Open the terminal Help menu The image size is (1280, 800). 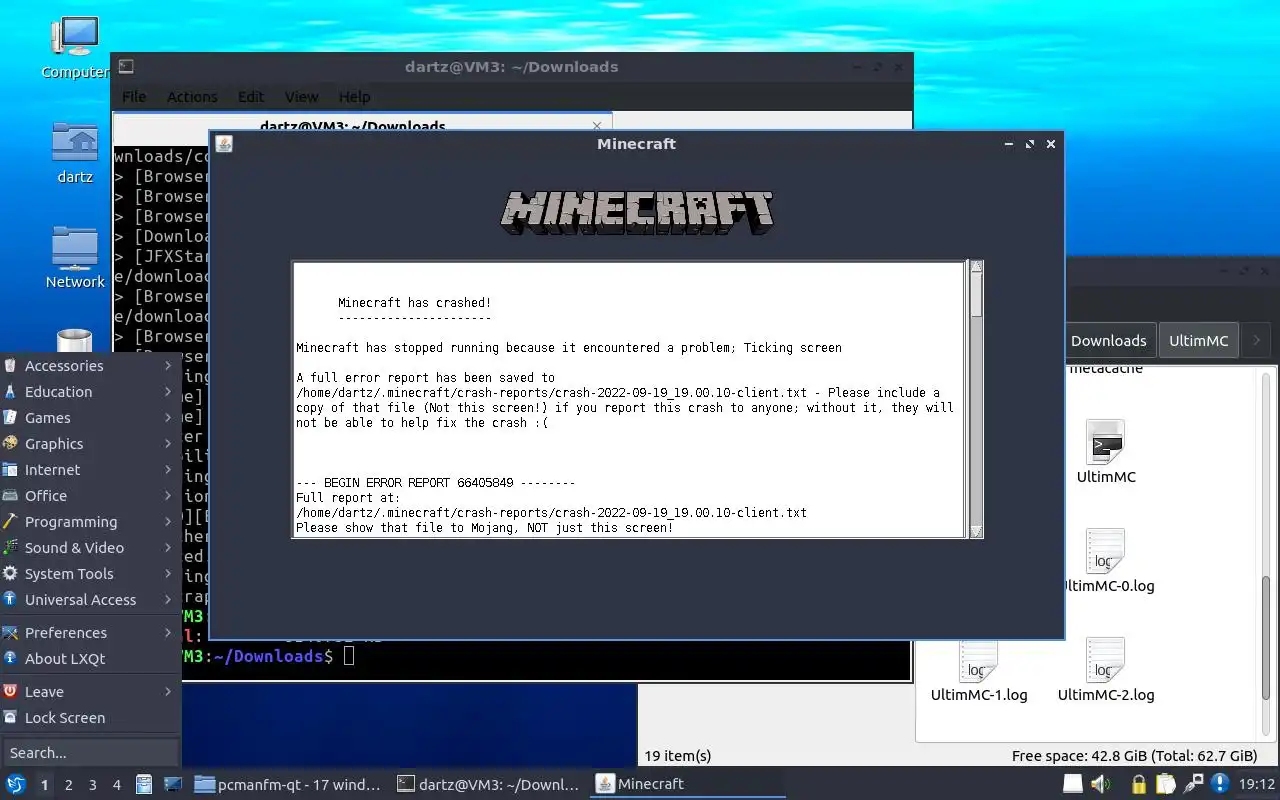[355, 97]
